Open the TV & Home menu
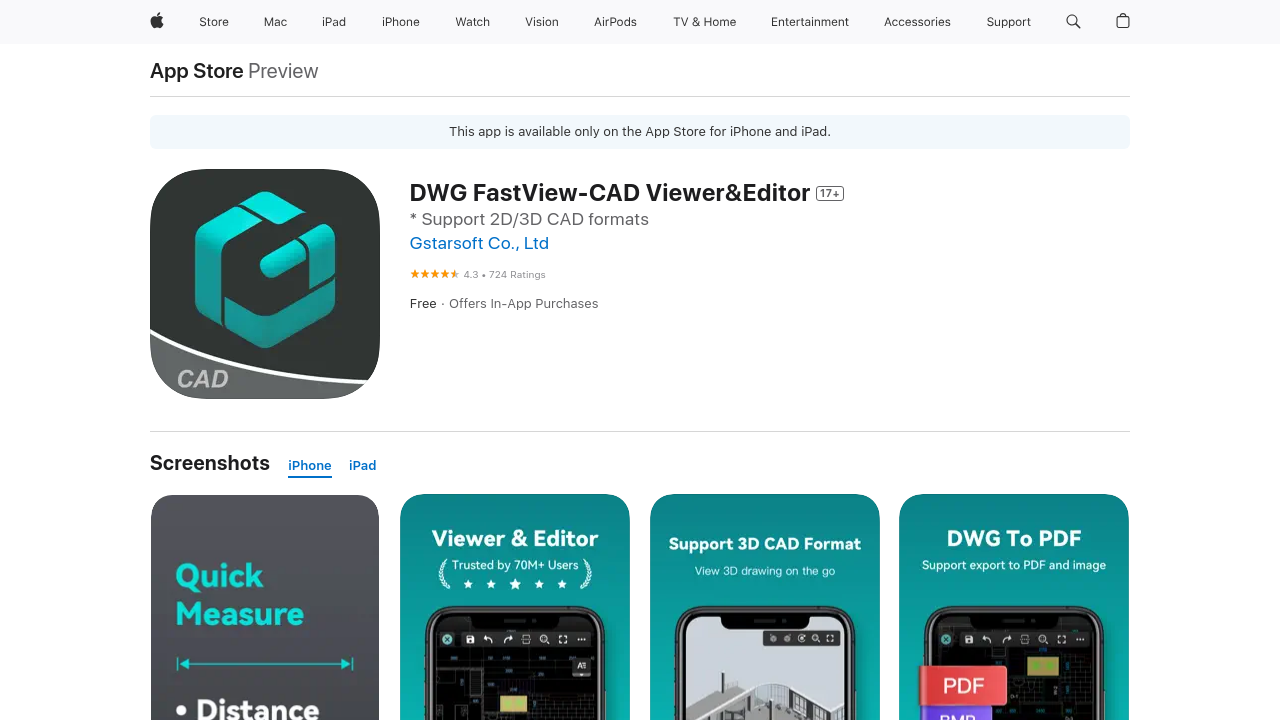The height and width of the screenshot is (720, 1280). (704, 22)
